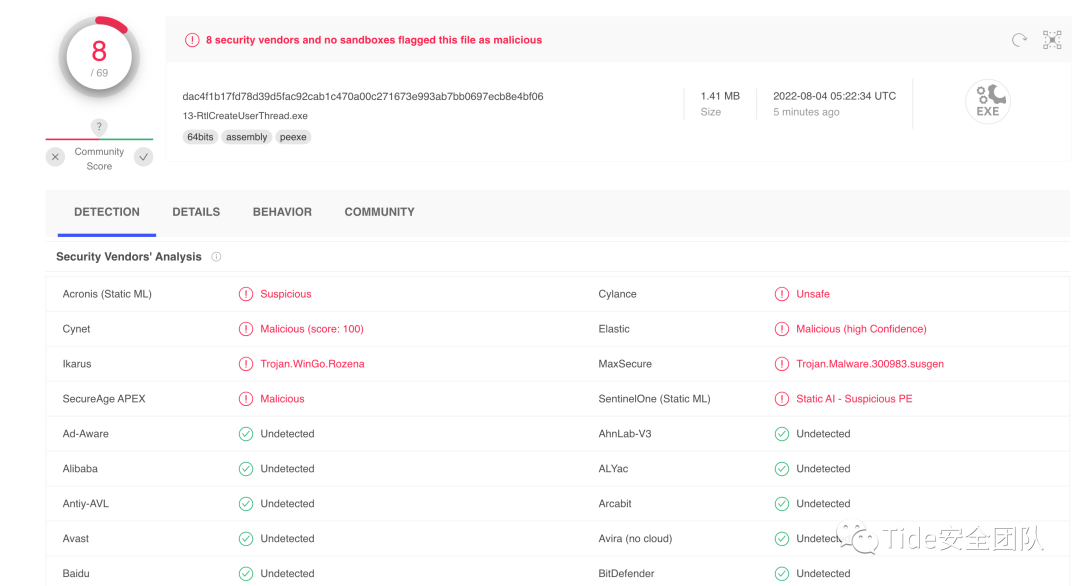The height and width of the screenshot is (586, 1080).
Task: Click the 2022-08-04 05:22:34 UTC timestamp
Action: (x=834, y=96)
